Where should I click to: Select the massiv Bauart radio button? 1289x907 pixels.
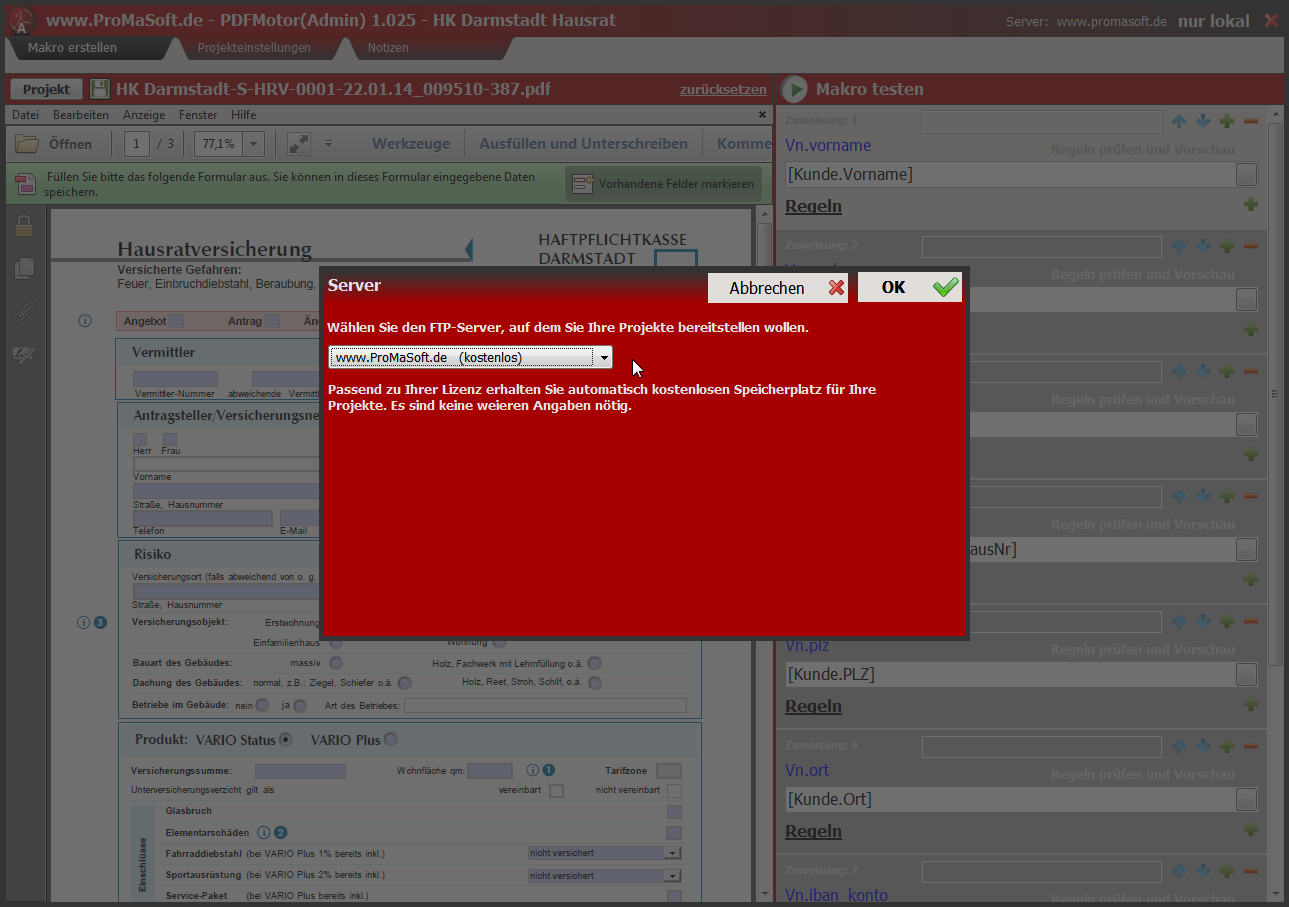(336, 663)
